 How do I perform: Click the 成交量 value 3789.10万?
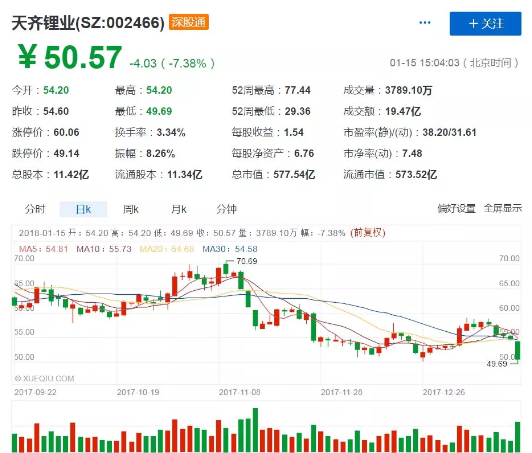(x=408, y=90)
